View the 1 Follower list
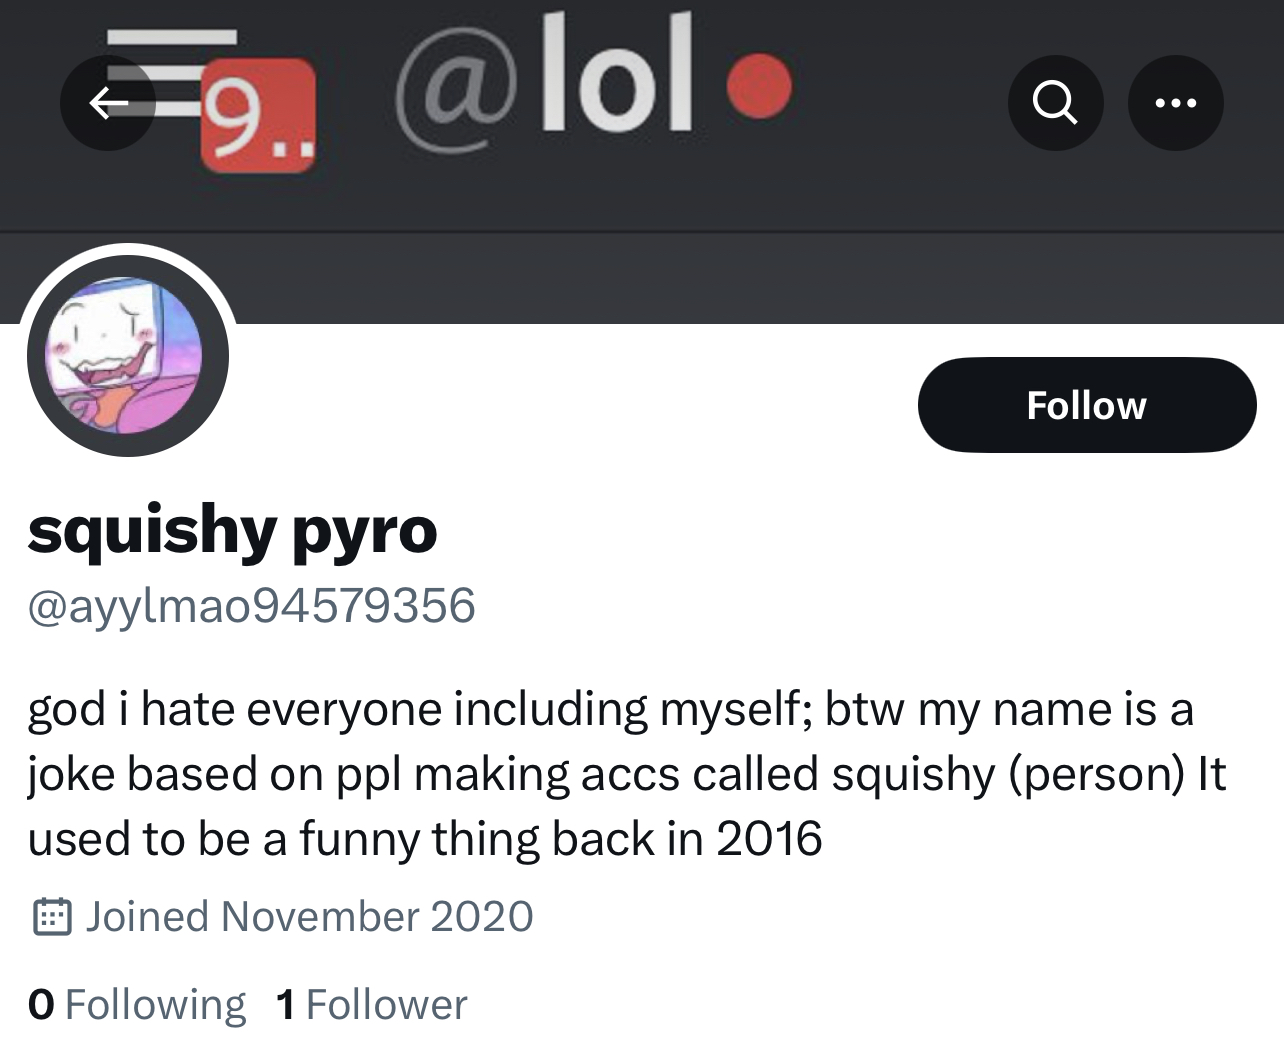 click(x=371, y=1005)
